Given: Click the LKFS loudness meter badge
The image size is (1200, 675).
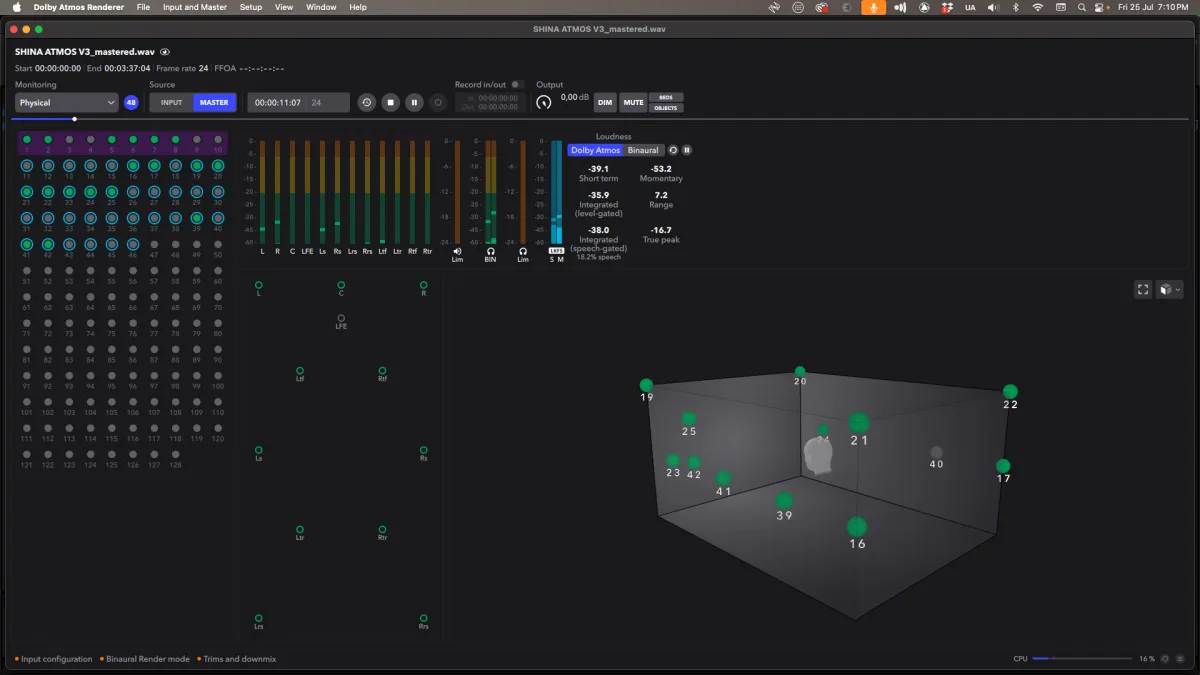Looking at the screenshot, I should pos(557,251).
